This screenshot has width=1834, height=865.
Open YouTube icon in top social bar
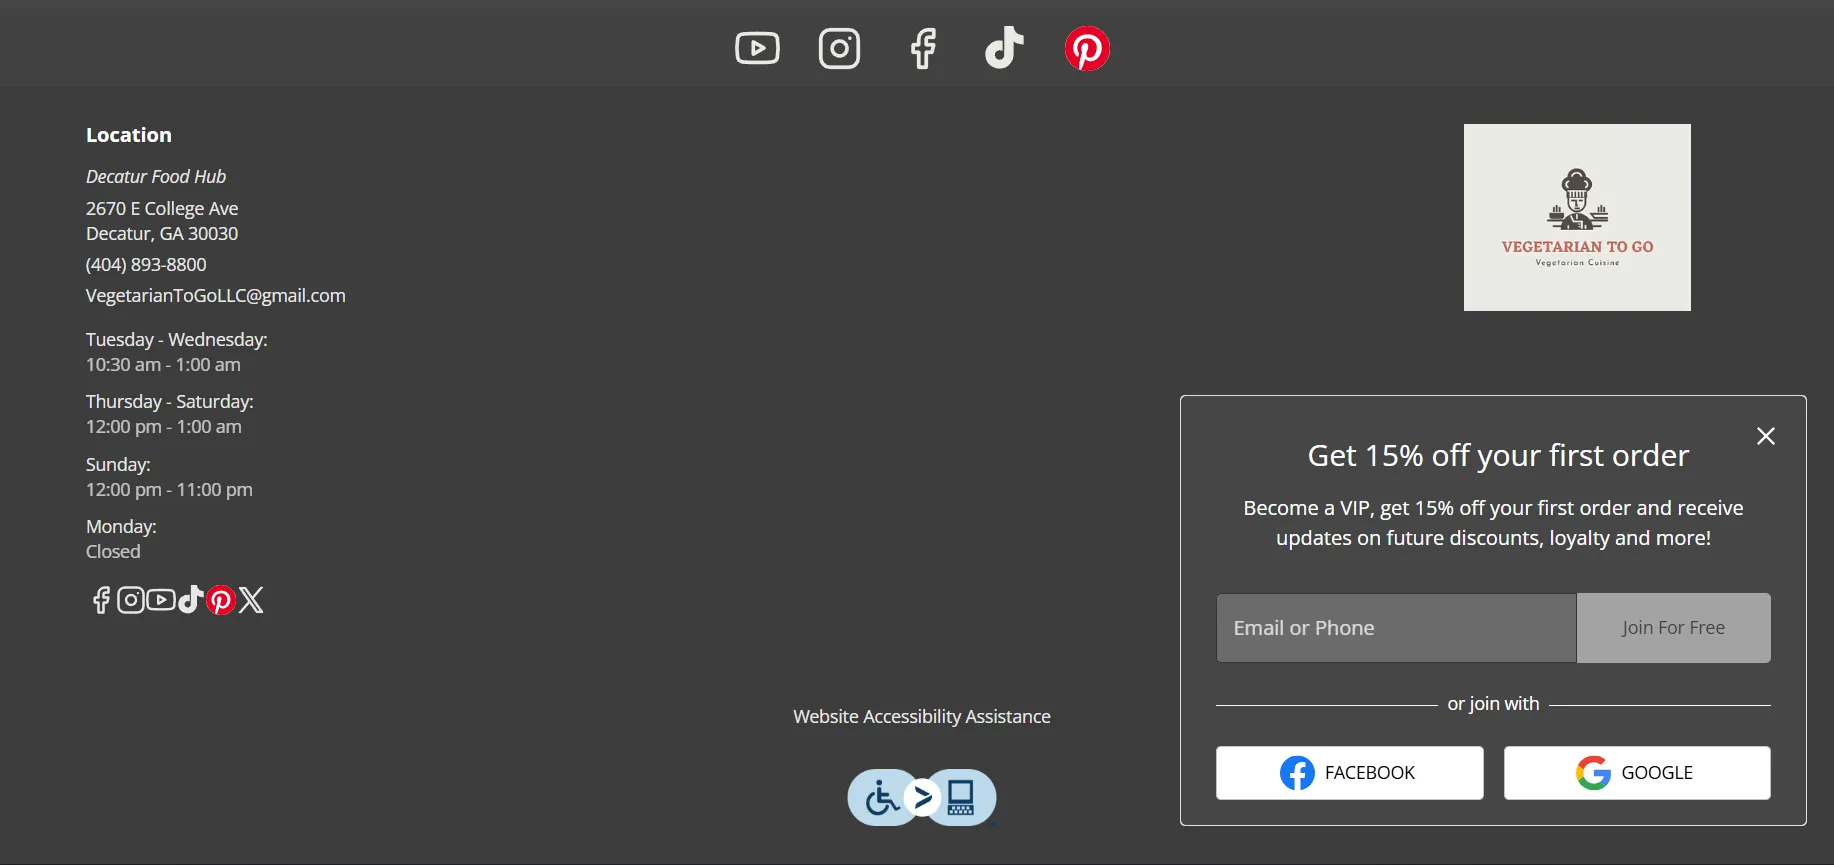pos(757,48)
